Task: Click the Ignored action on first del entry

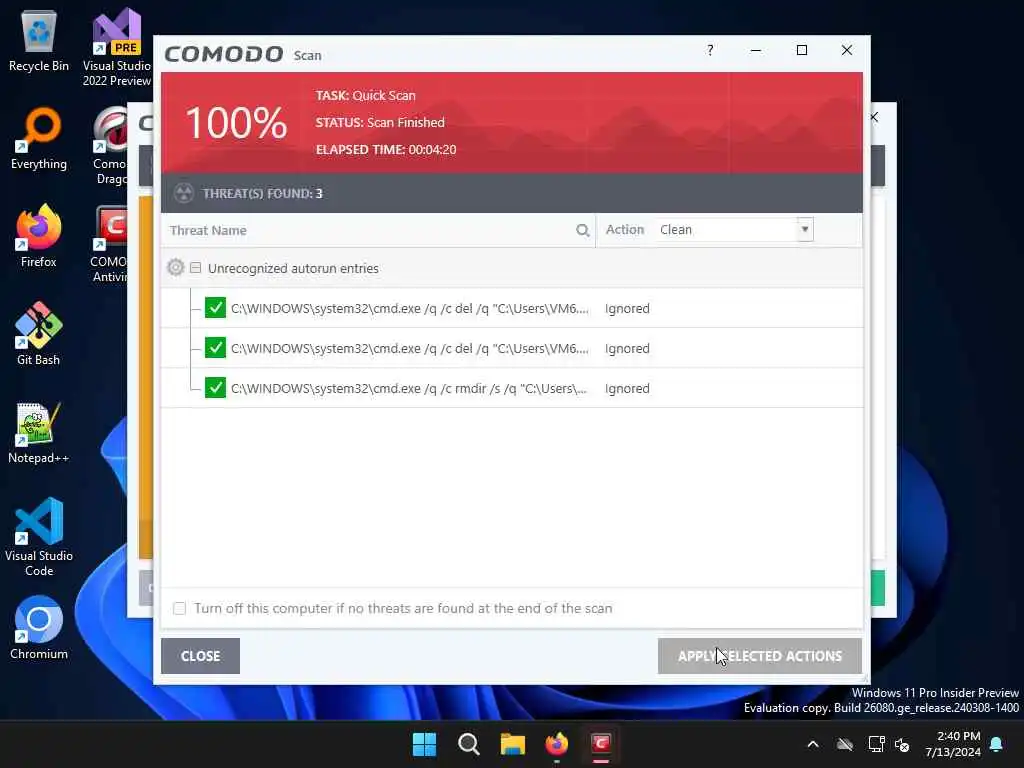Action: coord(627,308)
